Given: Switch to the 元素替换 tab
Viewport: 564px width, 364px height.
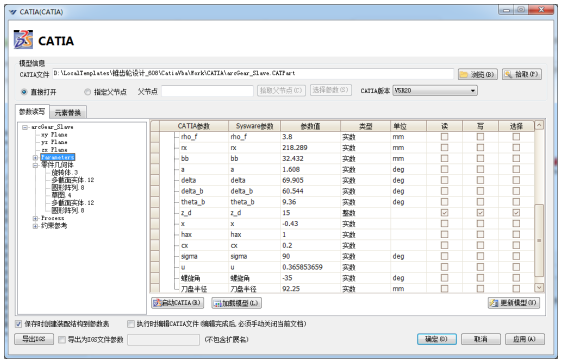Looking at the screenshot, I should tap(68, 113).
